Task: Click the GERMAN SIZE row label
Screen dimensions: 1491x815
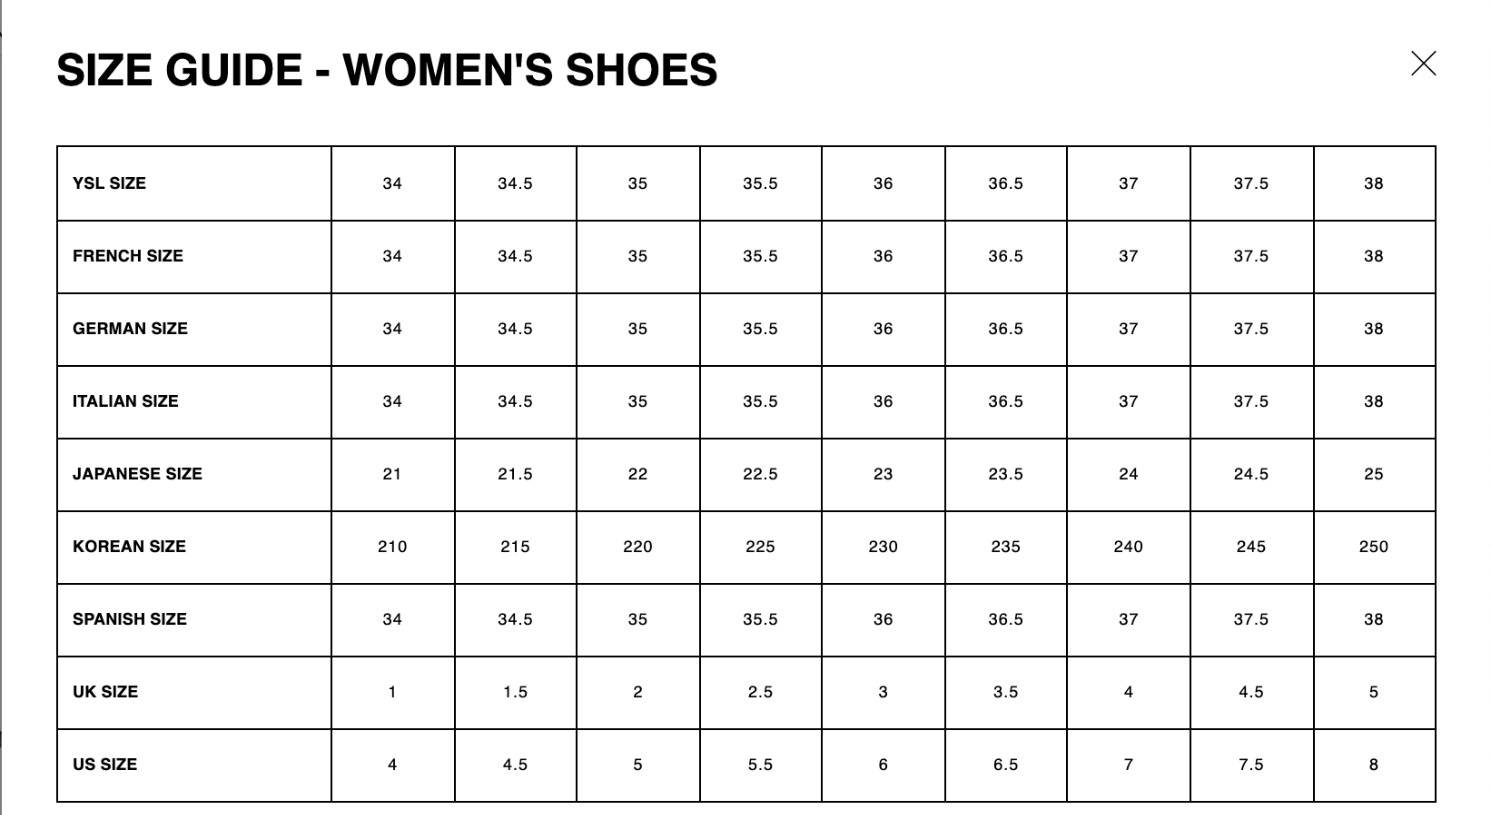Action: pyautogui.click(x=130, y=329)
